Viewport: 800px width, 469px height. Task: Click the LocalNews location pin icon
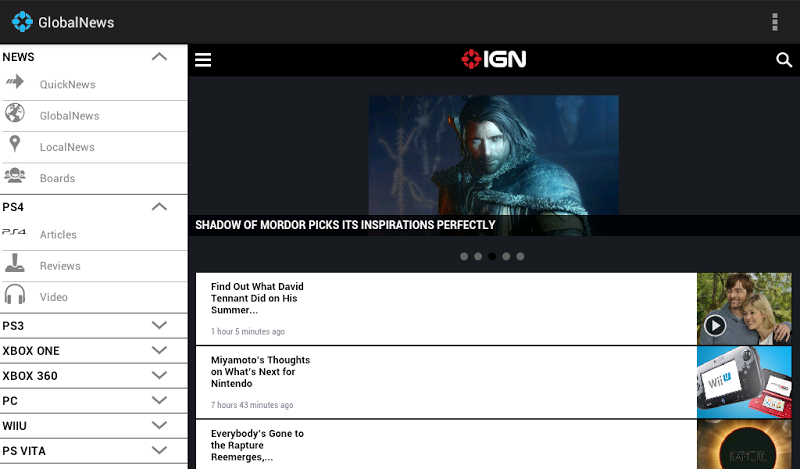[15, 144]
